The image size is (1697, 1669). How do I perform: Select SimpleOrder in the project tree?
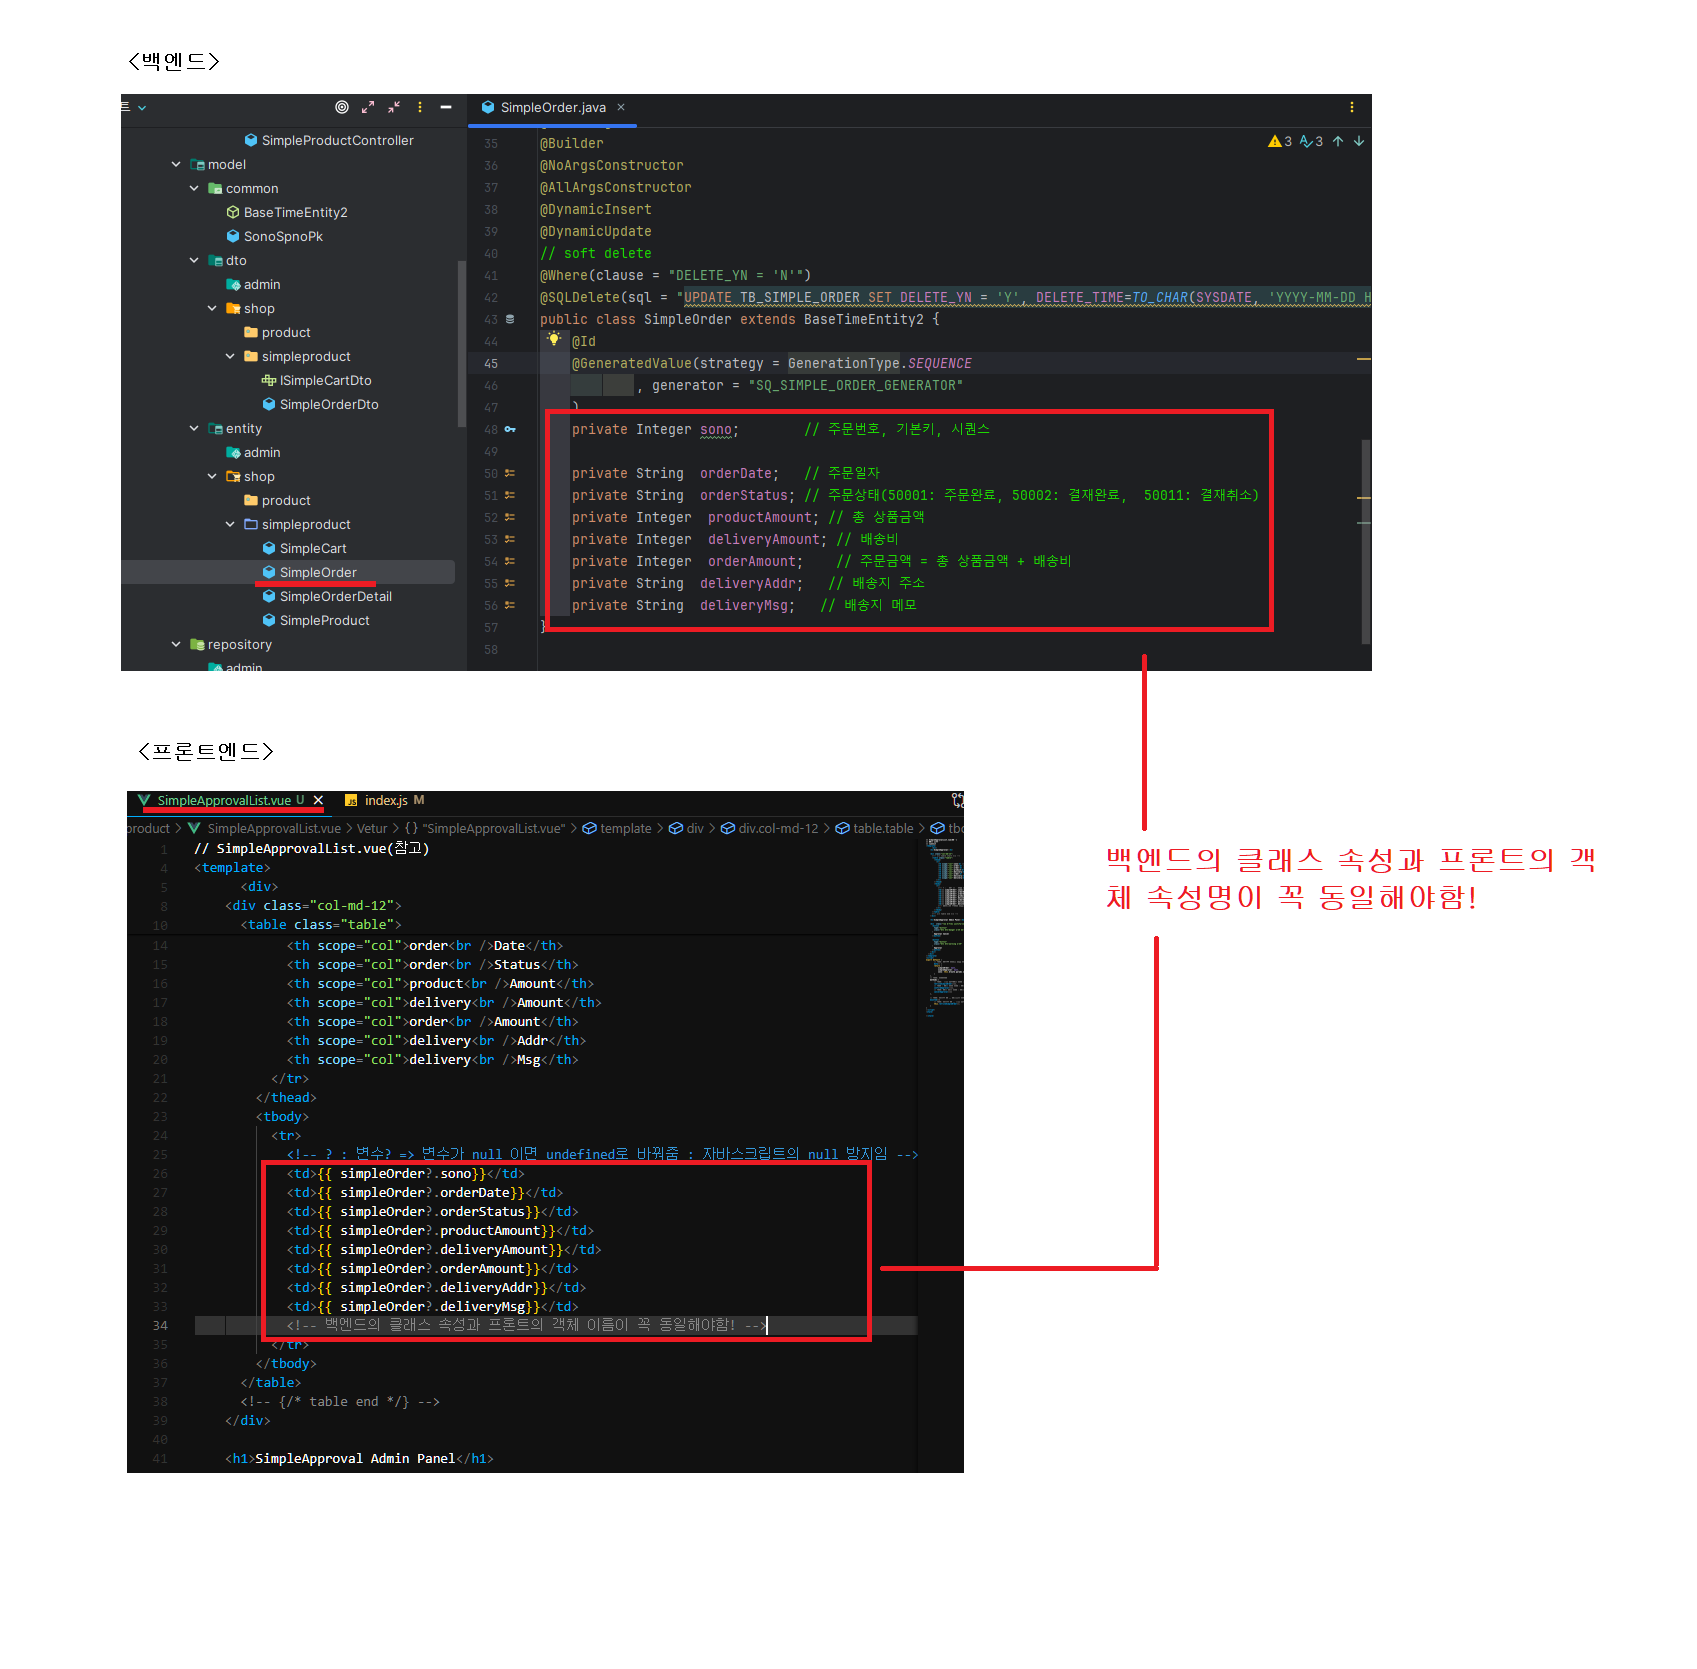tap(309, 572)
